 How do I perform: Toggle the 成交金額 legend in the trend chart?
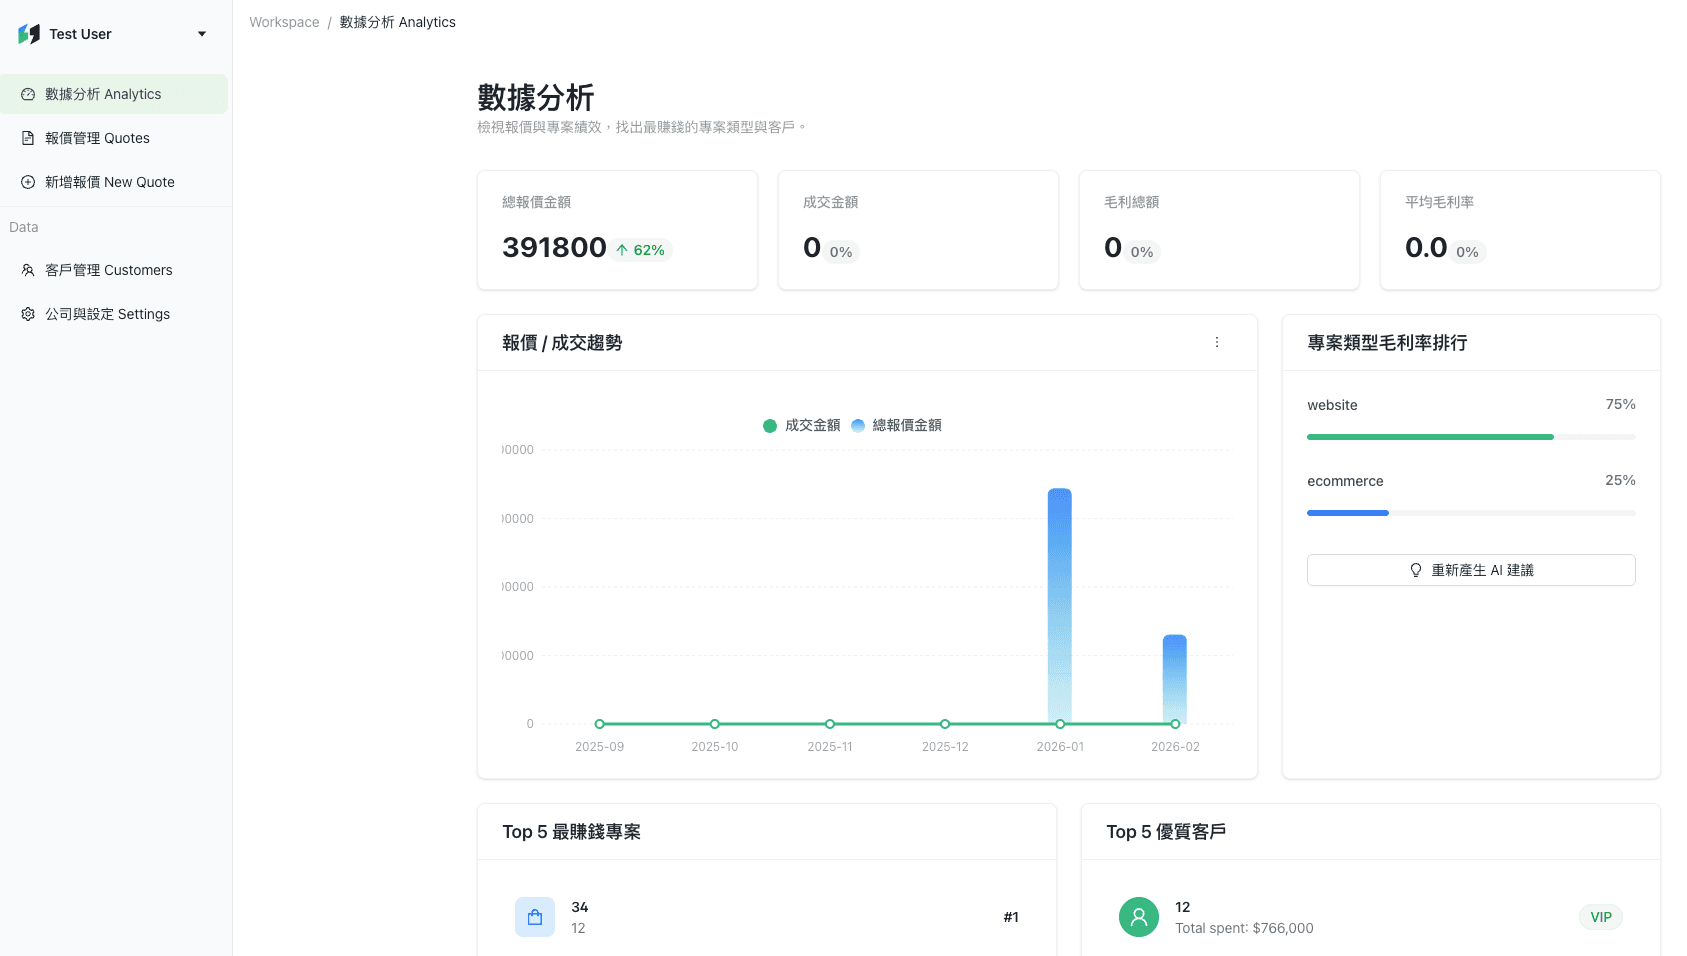point(801,425)
